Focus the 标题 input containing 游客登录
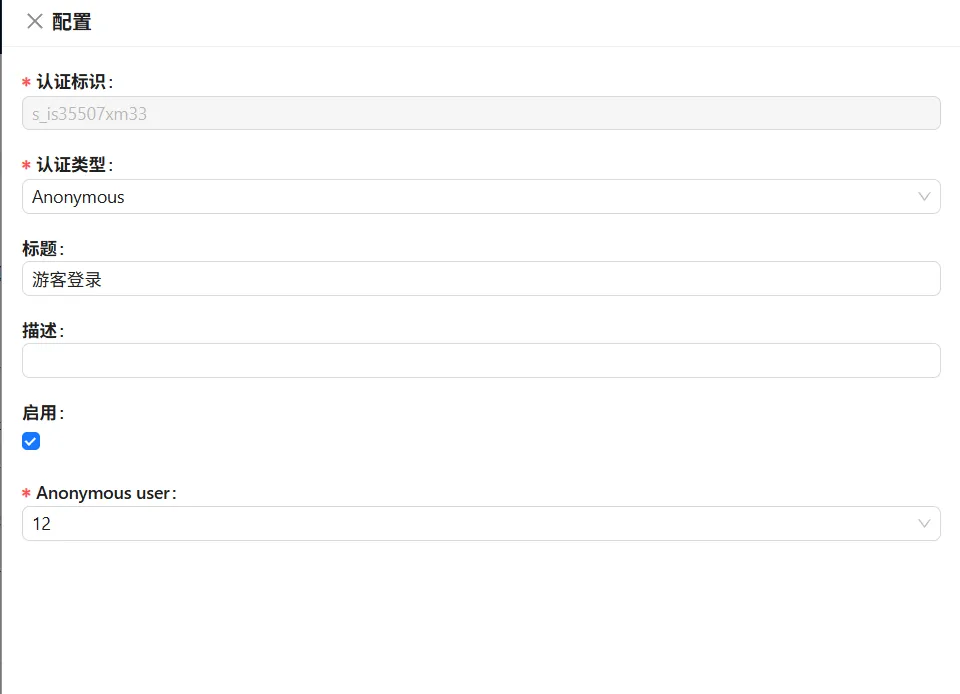Screen dimensions: 960x694 tap(481, 279)
